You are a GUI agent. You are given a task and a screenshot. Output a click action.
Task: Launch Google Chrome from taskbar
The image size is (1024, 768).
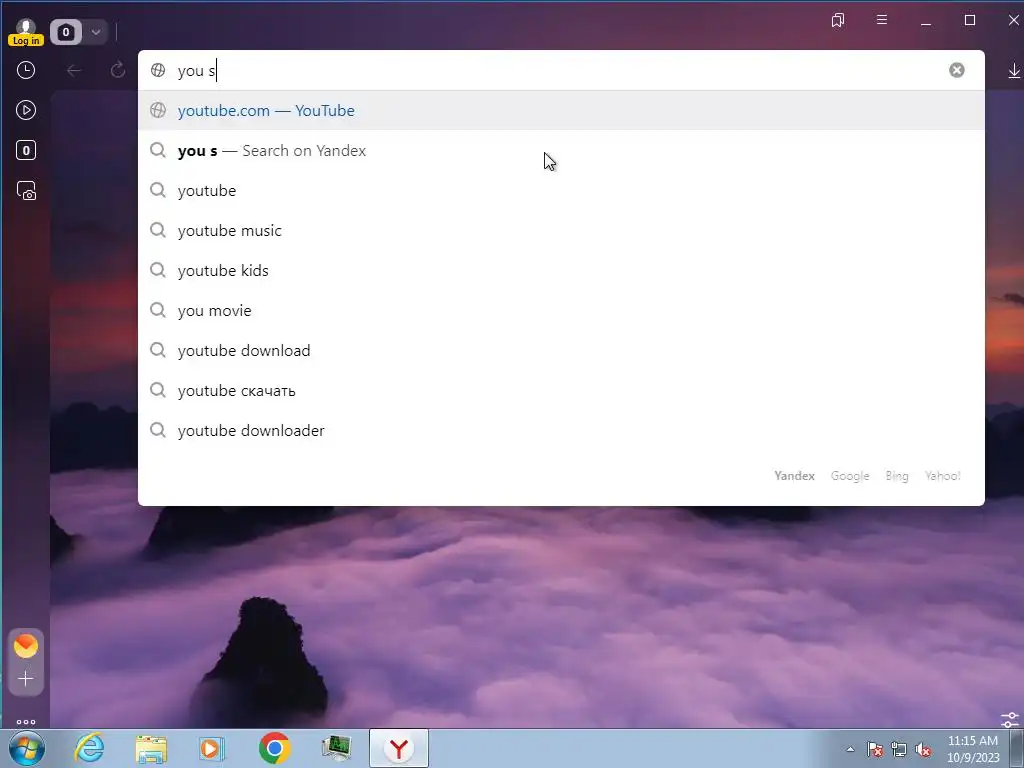click(x=274, y=748)
